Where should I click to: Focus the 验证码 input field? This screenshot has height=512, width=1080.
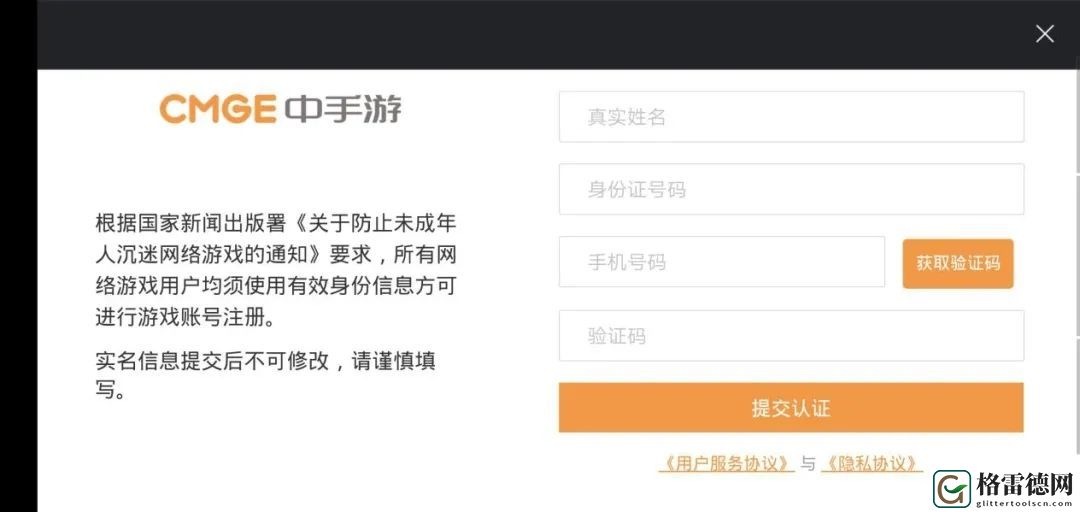[x=791, y=336]
